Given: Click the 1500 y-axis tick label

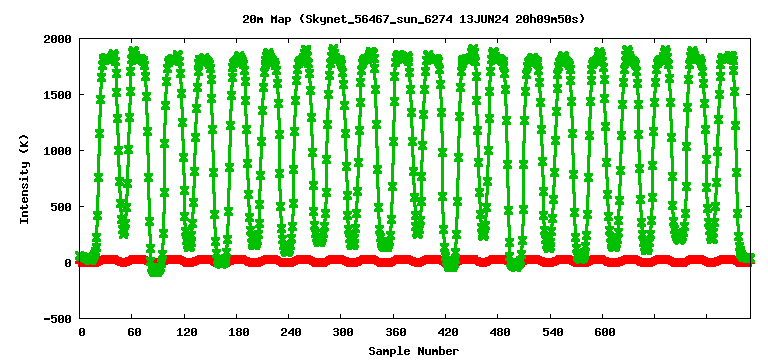Looking at the screenshot, I should point(58,95).
